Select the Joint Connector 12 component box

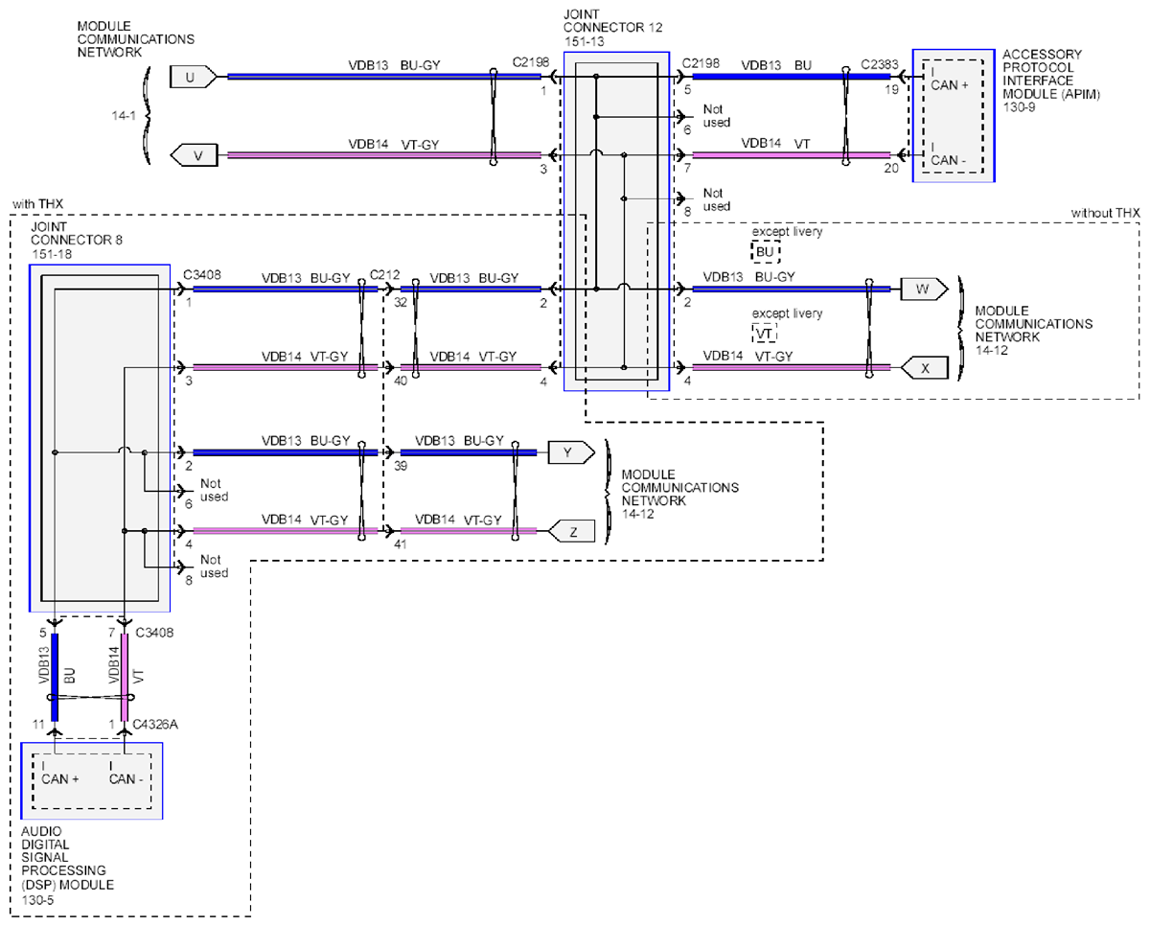pyautogui.click(x=616, y=221)
